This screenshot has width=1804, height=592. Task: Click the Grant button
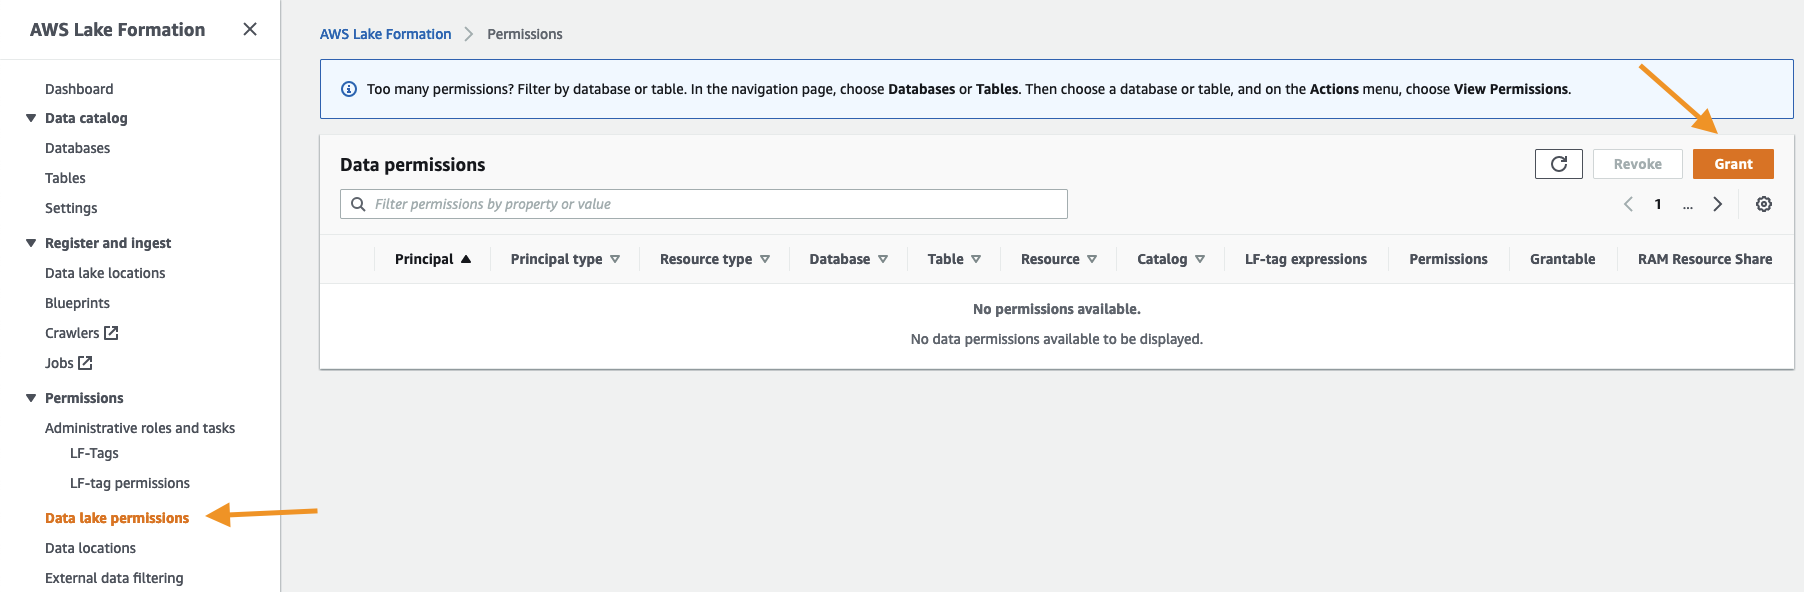[x=1733, y=164]
